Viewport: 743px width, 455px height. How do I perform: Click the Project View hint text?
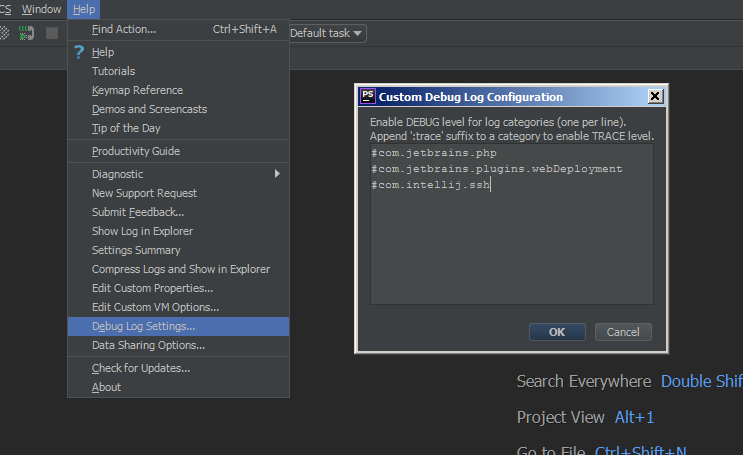561,417
